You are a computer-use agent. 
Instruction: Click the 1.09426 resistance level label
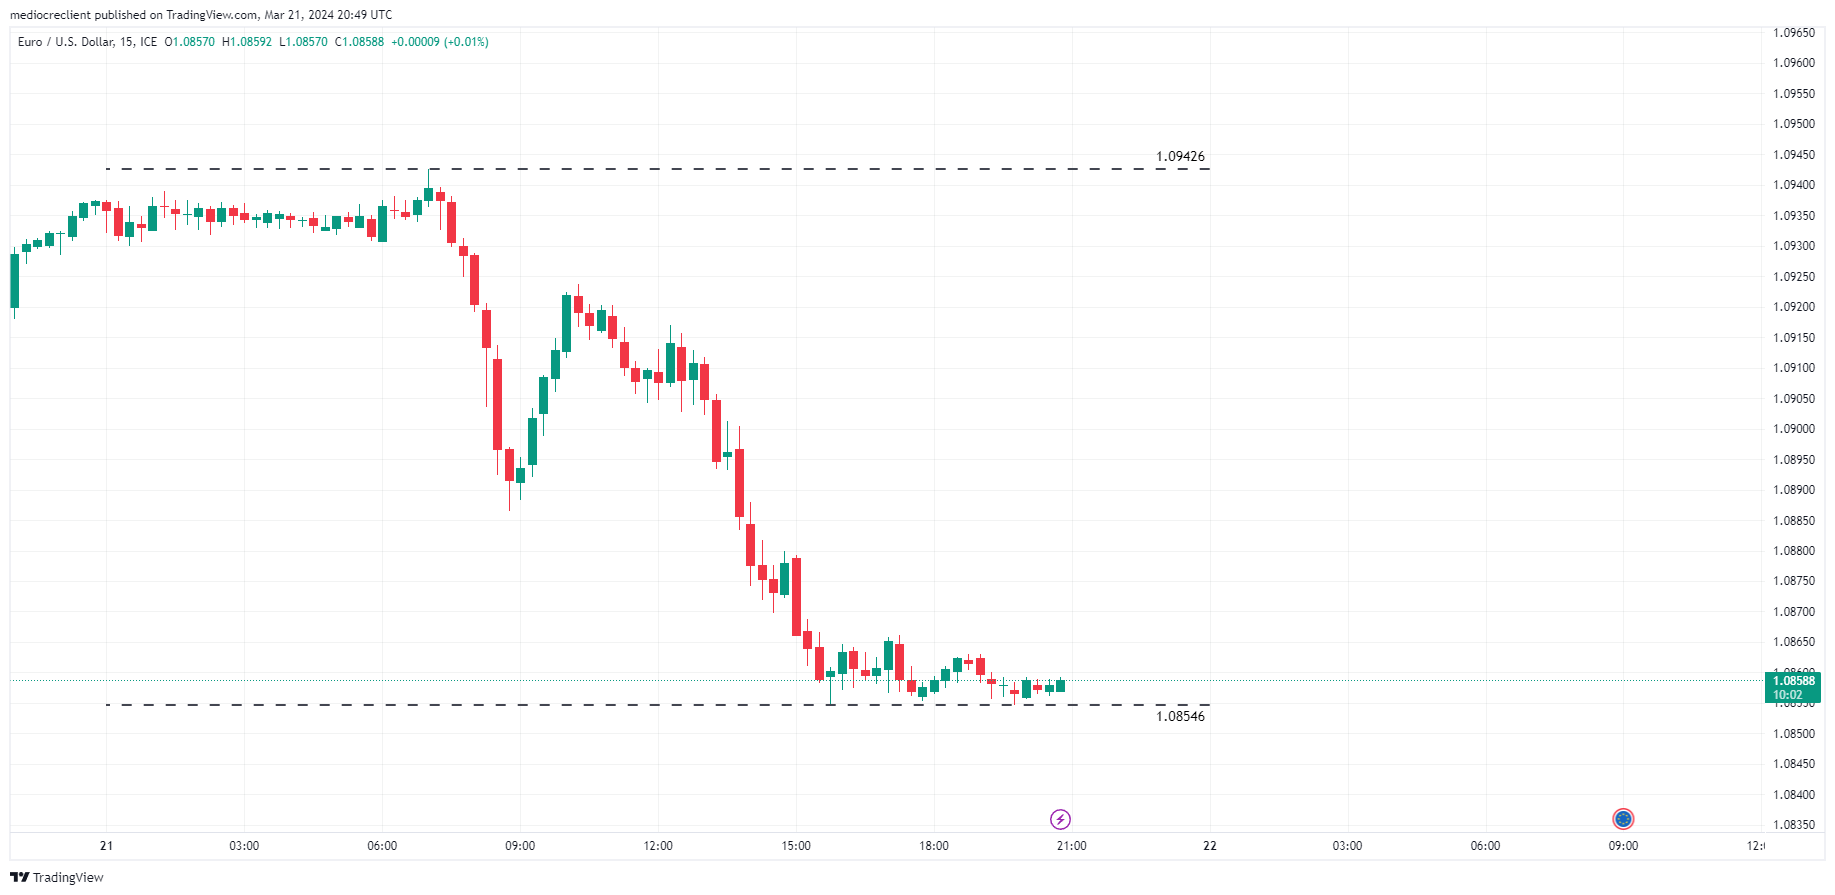coord(1180,157)
